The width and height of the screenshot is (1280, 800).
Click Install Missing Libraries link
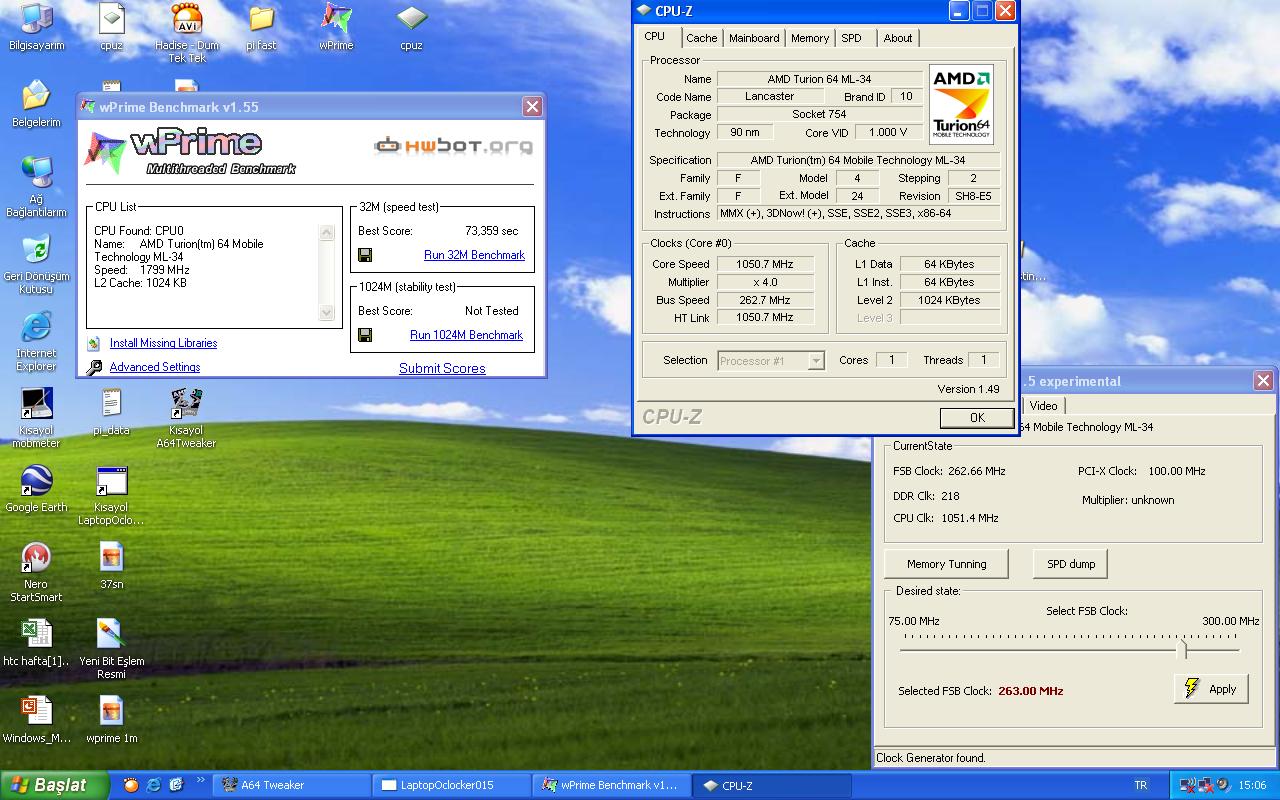click(163, 343)
